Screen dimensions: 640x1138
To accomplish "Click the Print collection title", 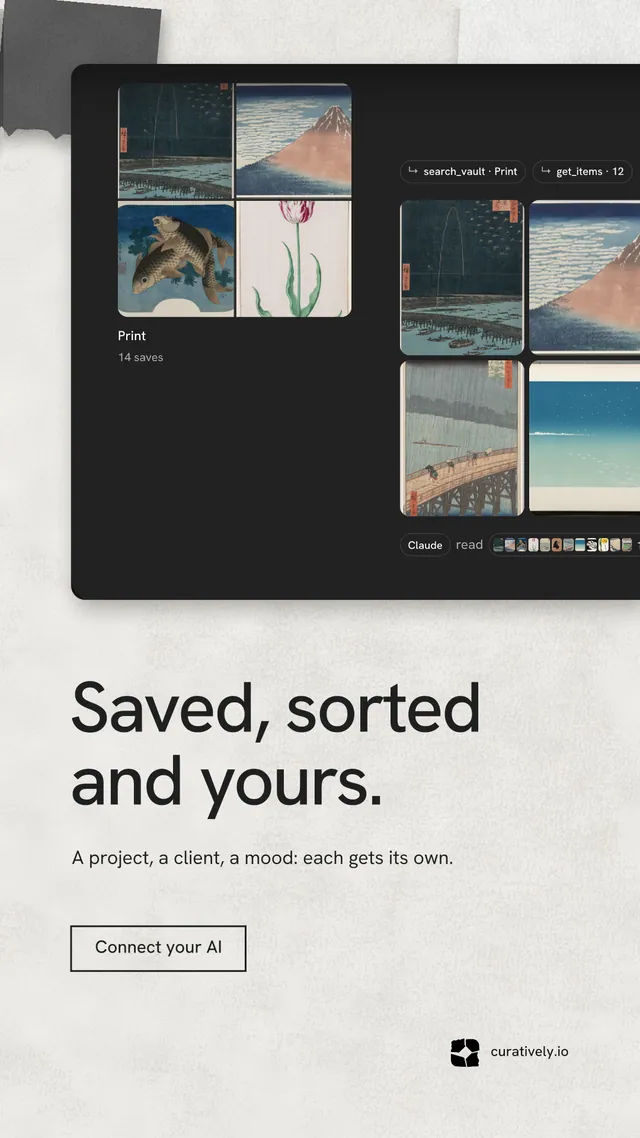I will 132,336.
